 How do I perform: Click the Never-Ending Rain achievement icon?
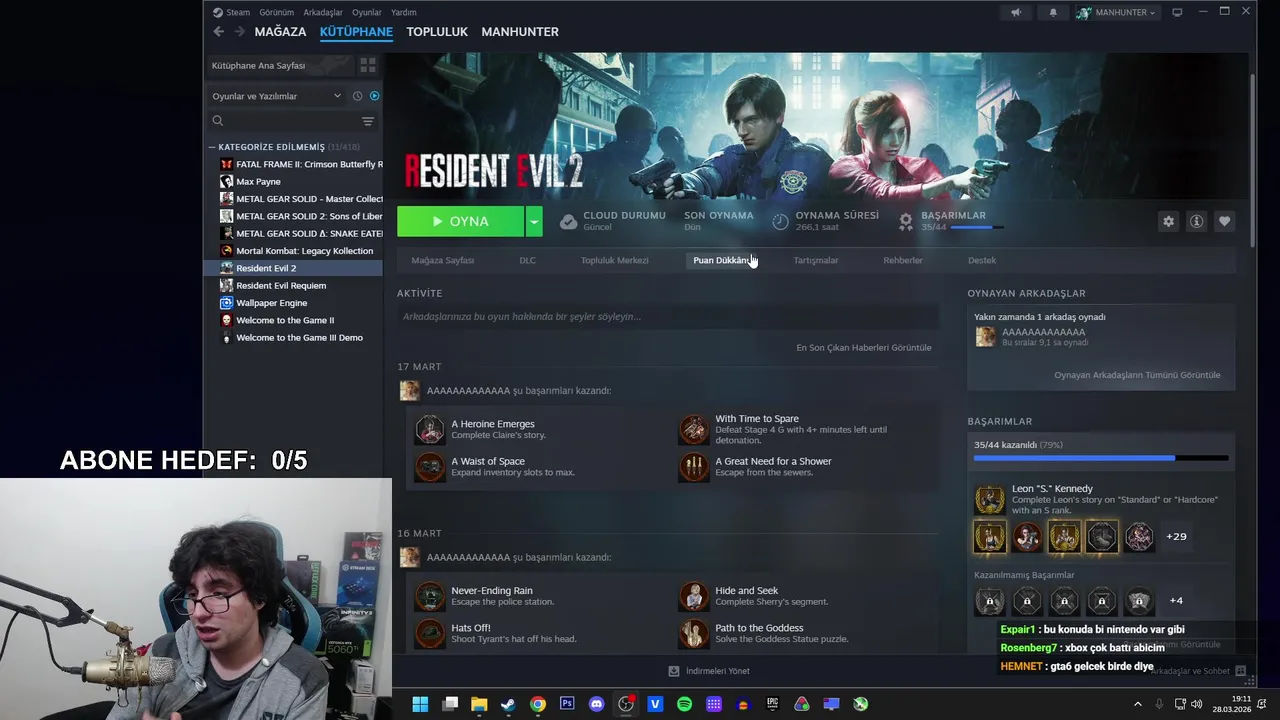(430, 596)
